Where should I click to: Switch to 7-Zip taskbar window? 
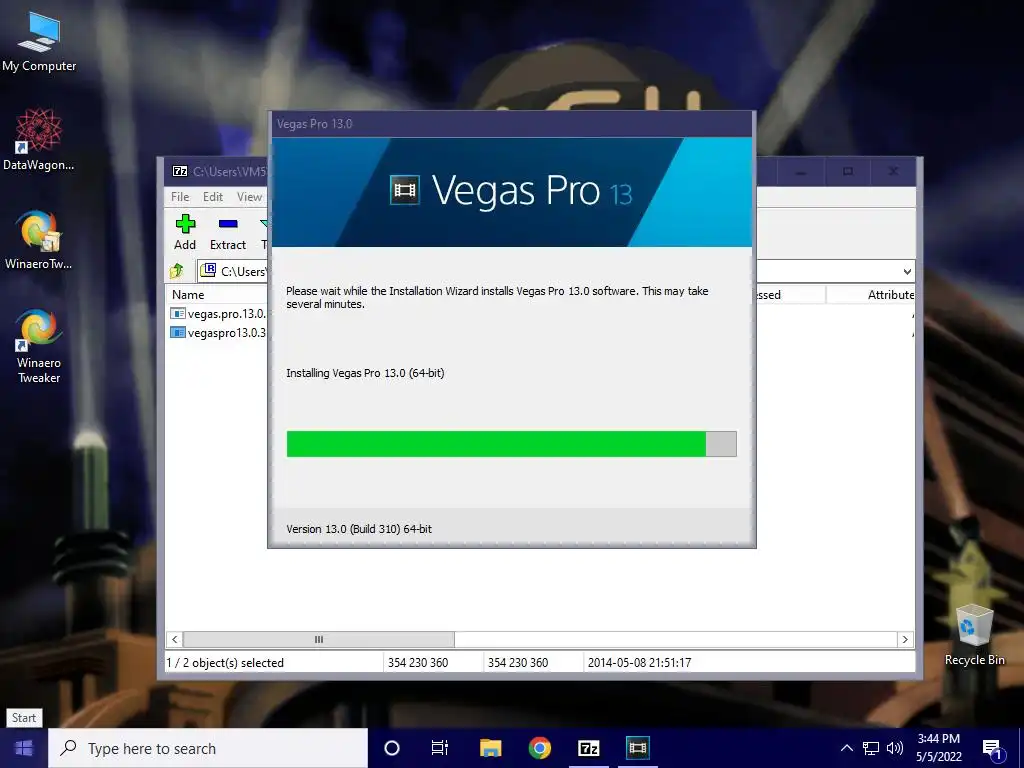[588, 748]
